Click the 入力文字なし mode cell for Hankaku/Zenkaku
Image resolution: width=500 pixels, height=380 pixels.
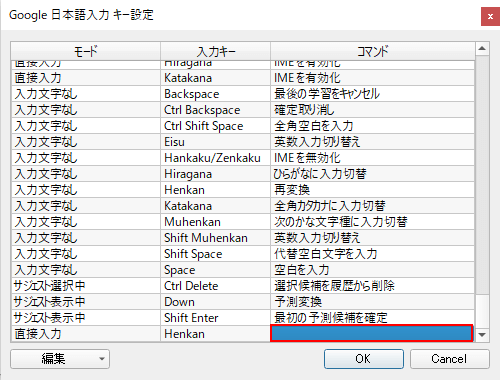coord(86,158)
